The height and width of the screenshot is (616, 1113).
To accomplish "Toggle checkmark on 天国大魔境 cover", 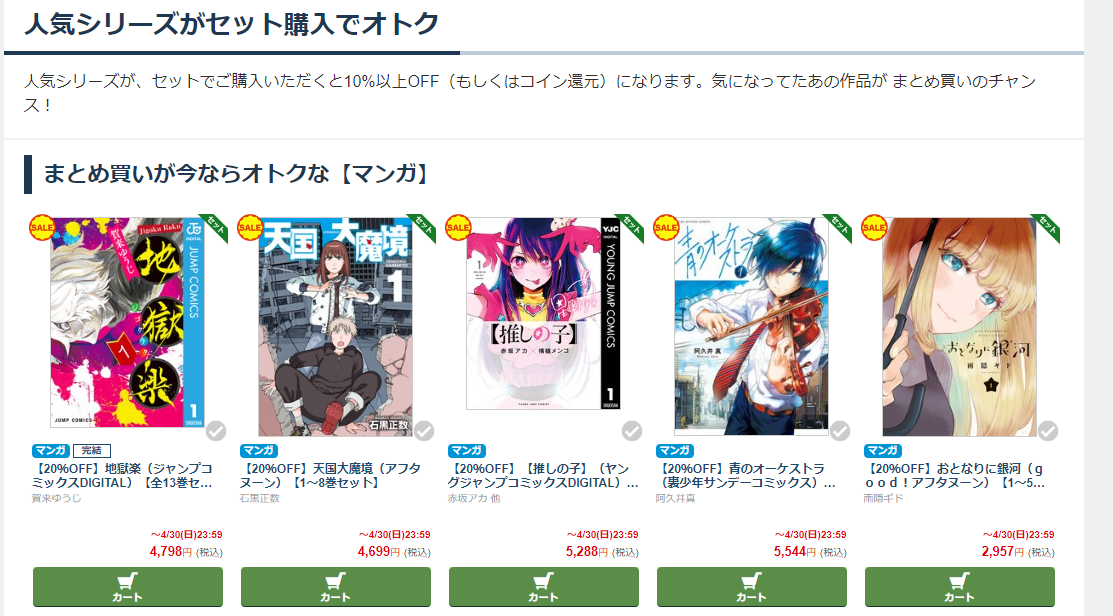I will tap(424, 431).
